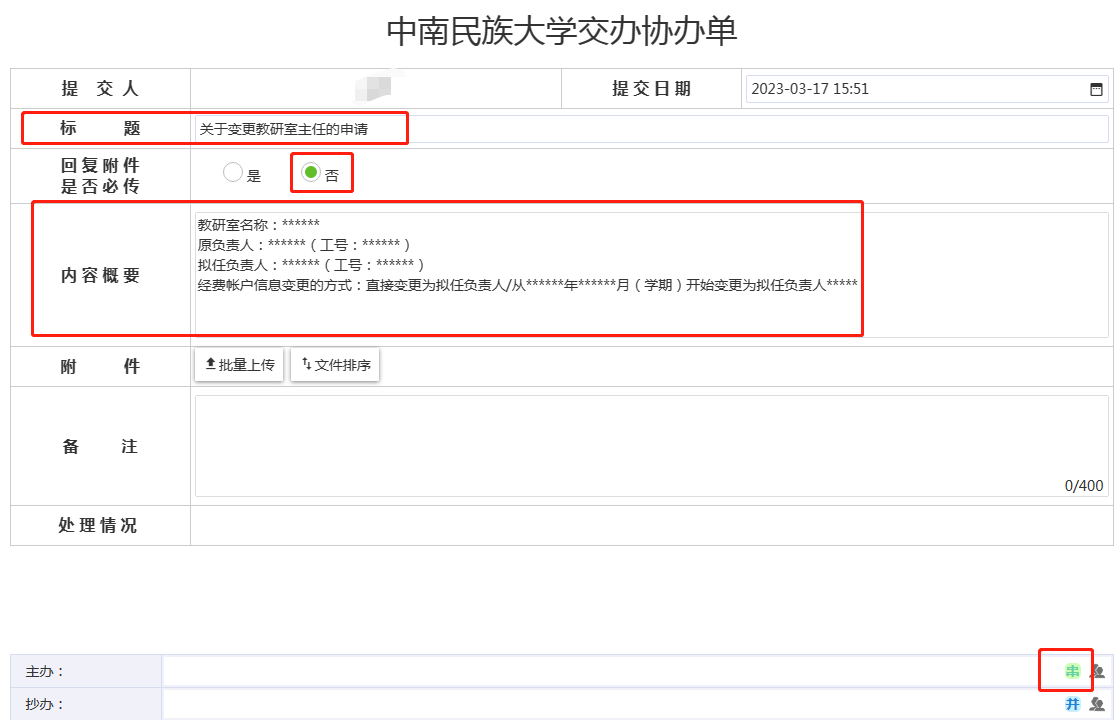Focus the 标题 title input field

click(650, 129)
